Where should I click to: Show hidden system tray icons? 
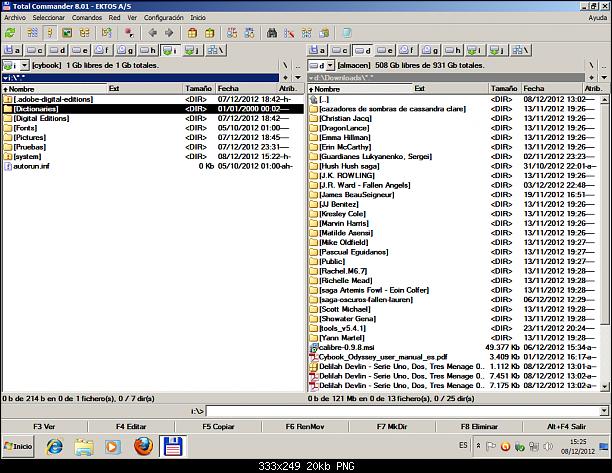click(x=478, y=446)
